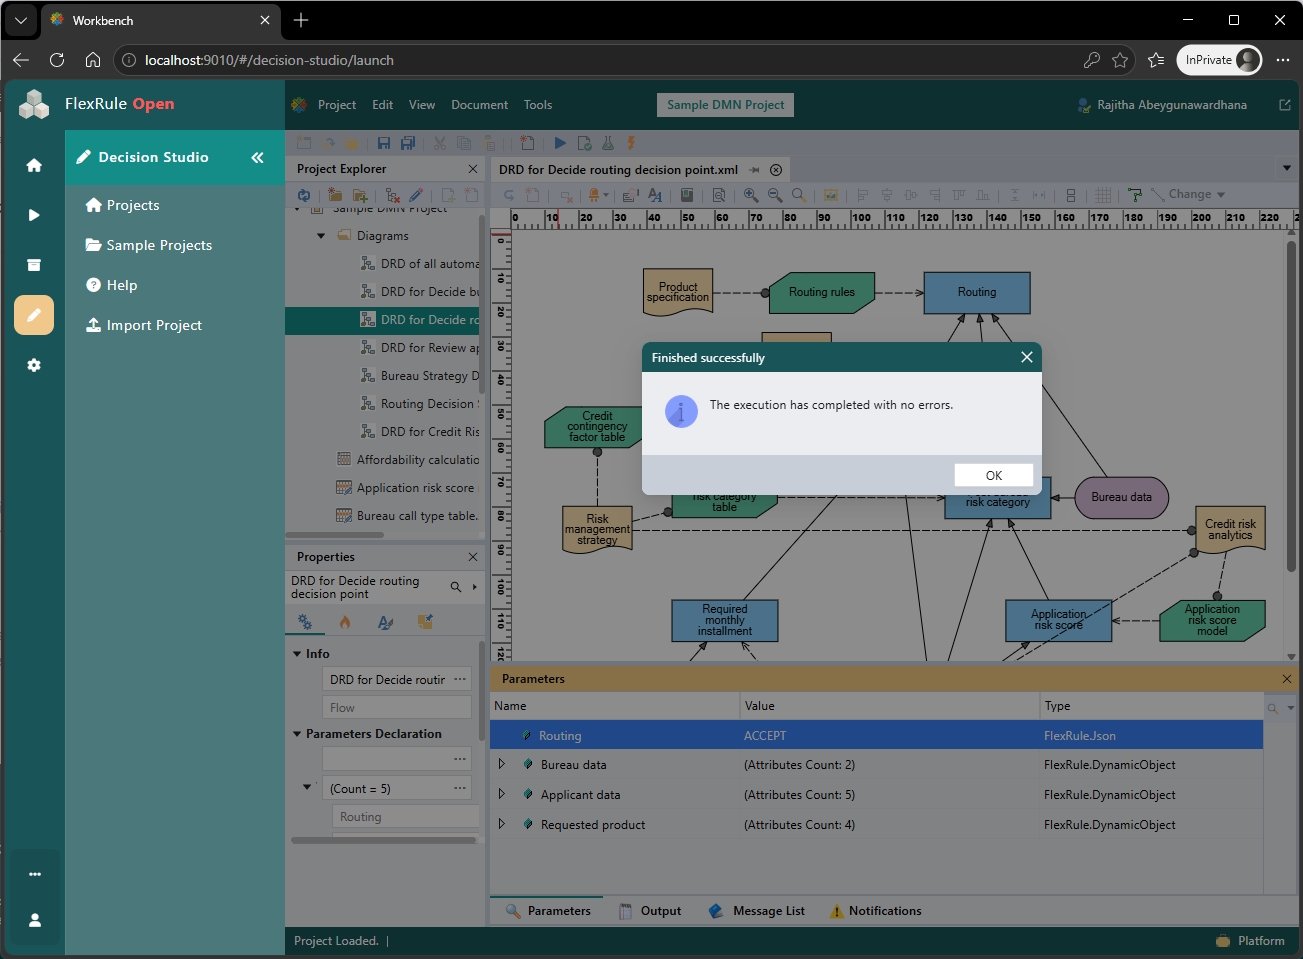Click the Run play icon in the left rail
Viewport: 1303px width, 959px height.
[x=34, y=215]
